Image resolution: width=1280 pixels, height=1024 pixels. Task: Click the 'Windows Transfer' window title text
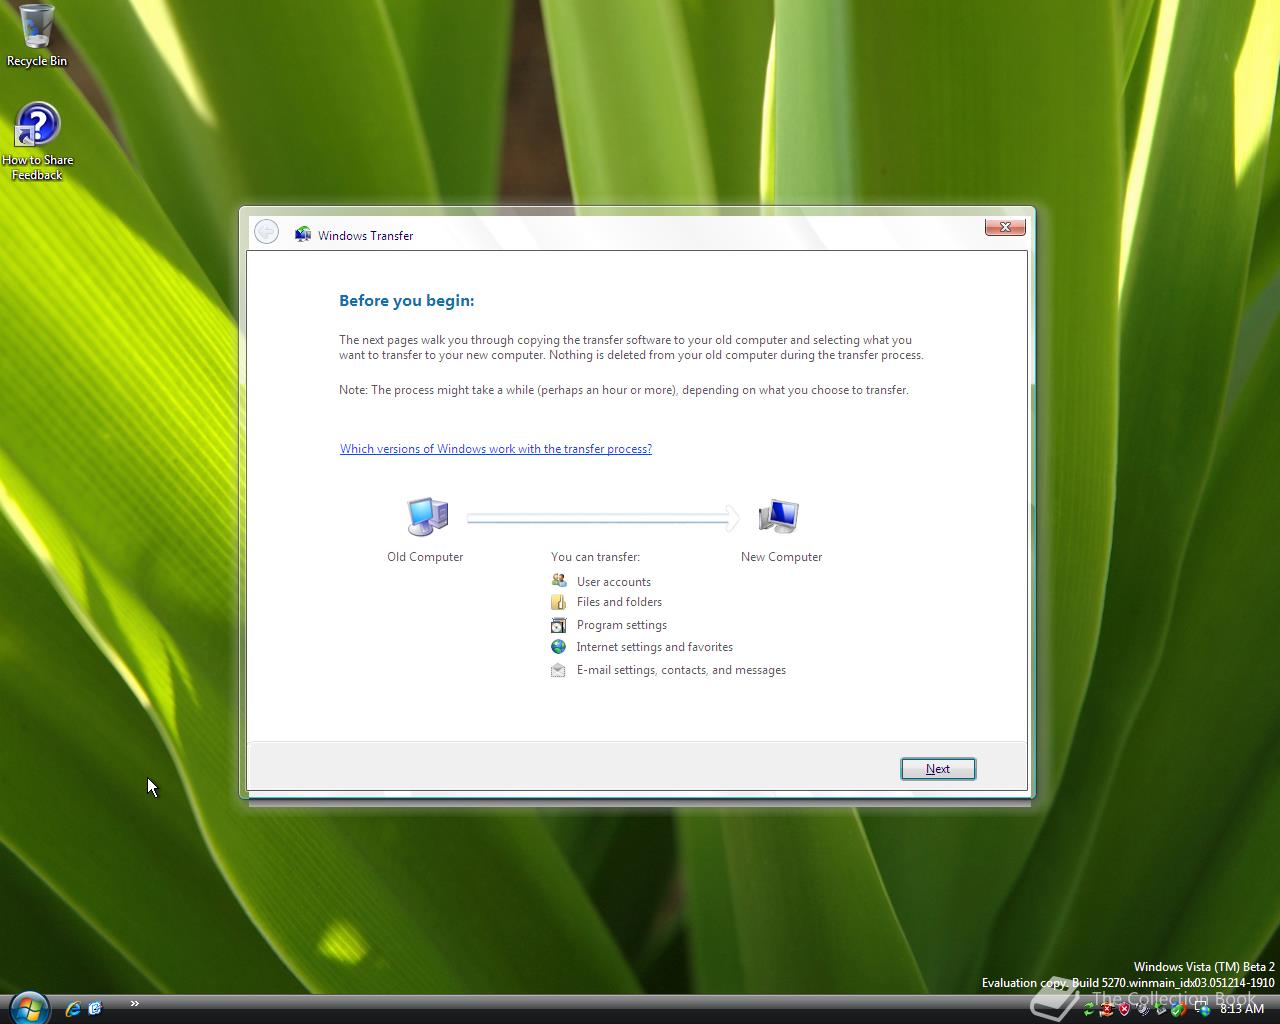click(x=366, y=236)
